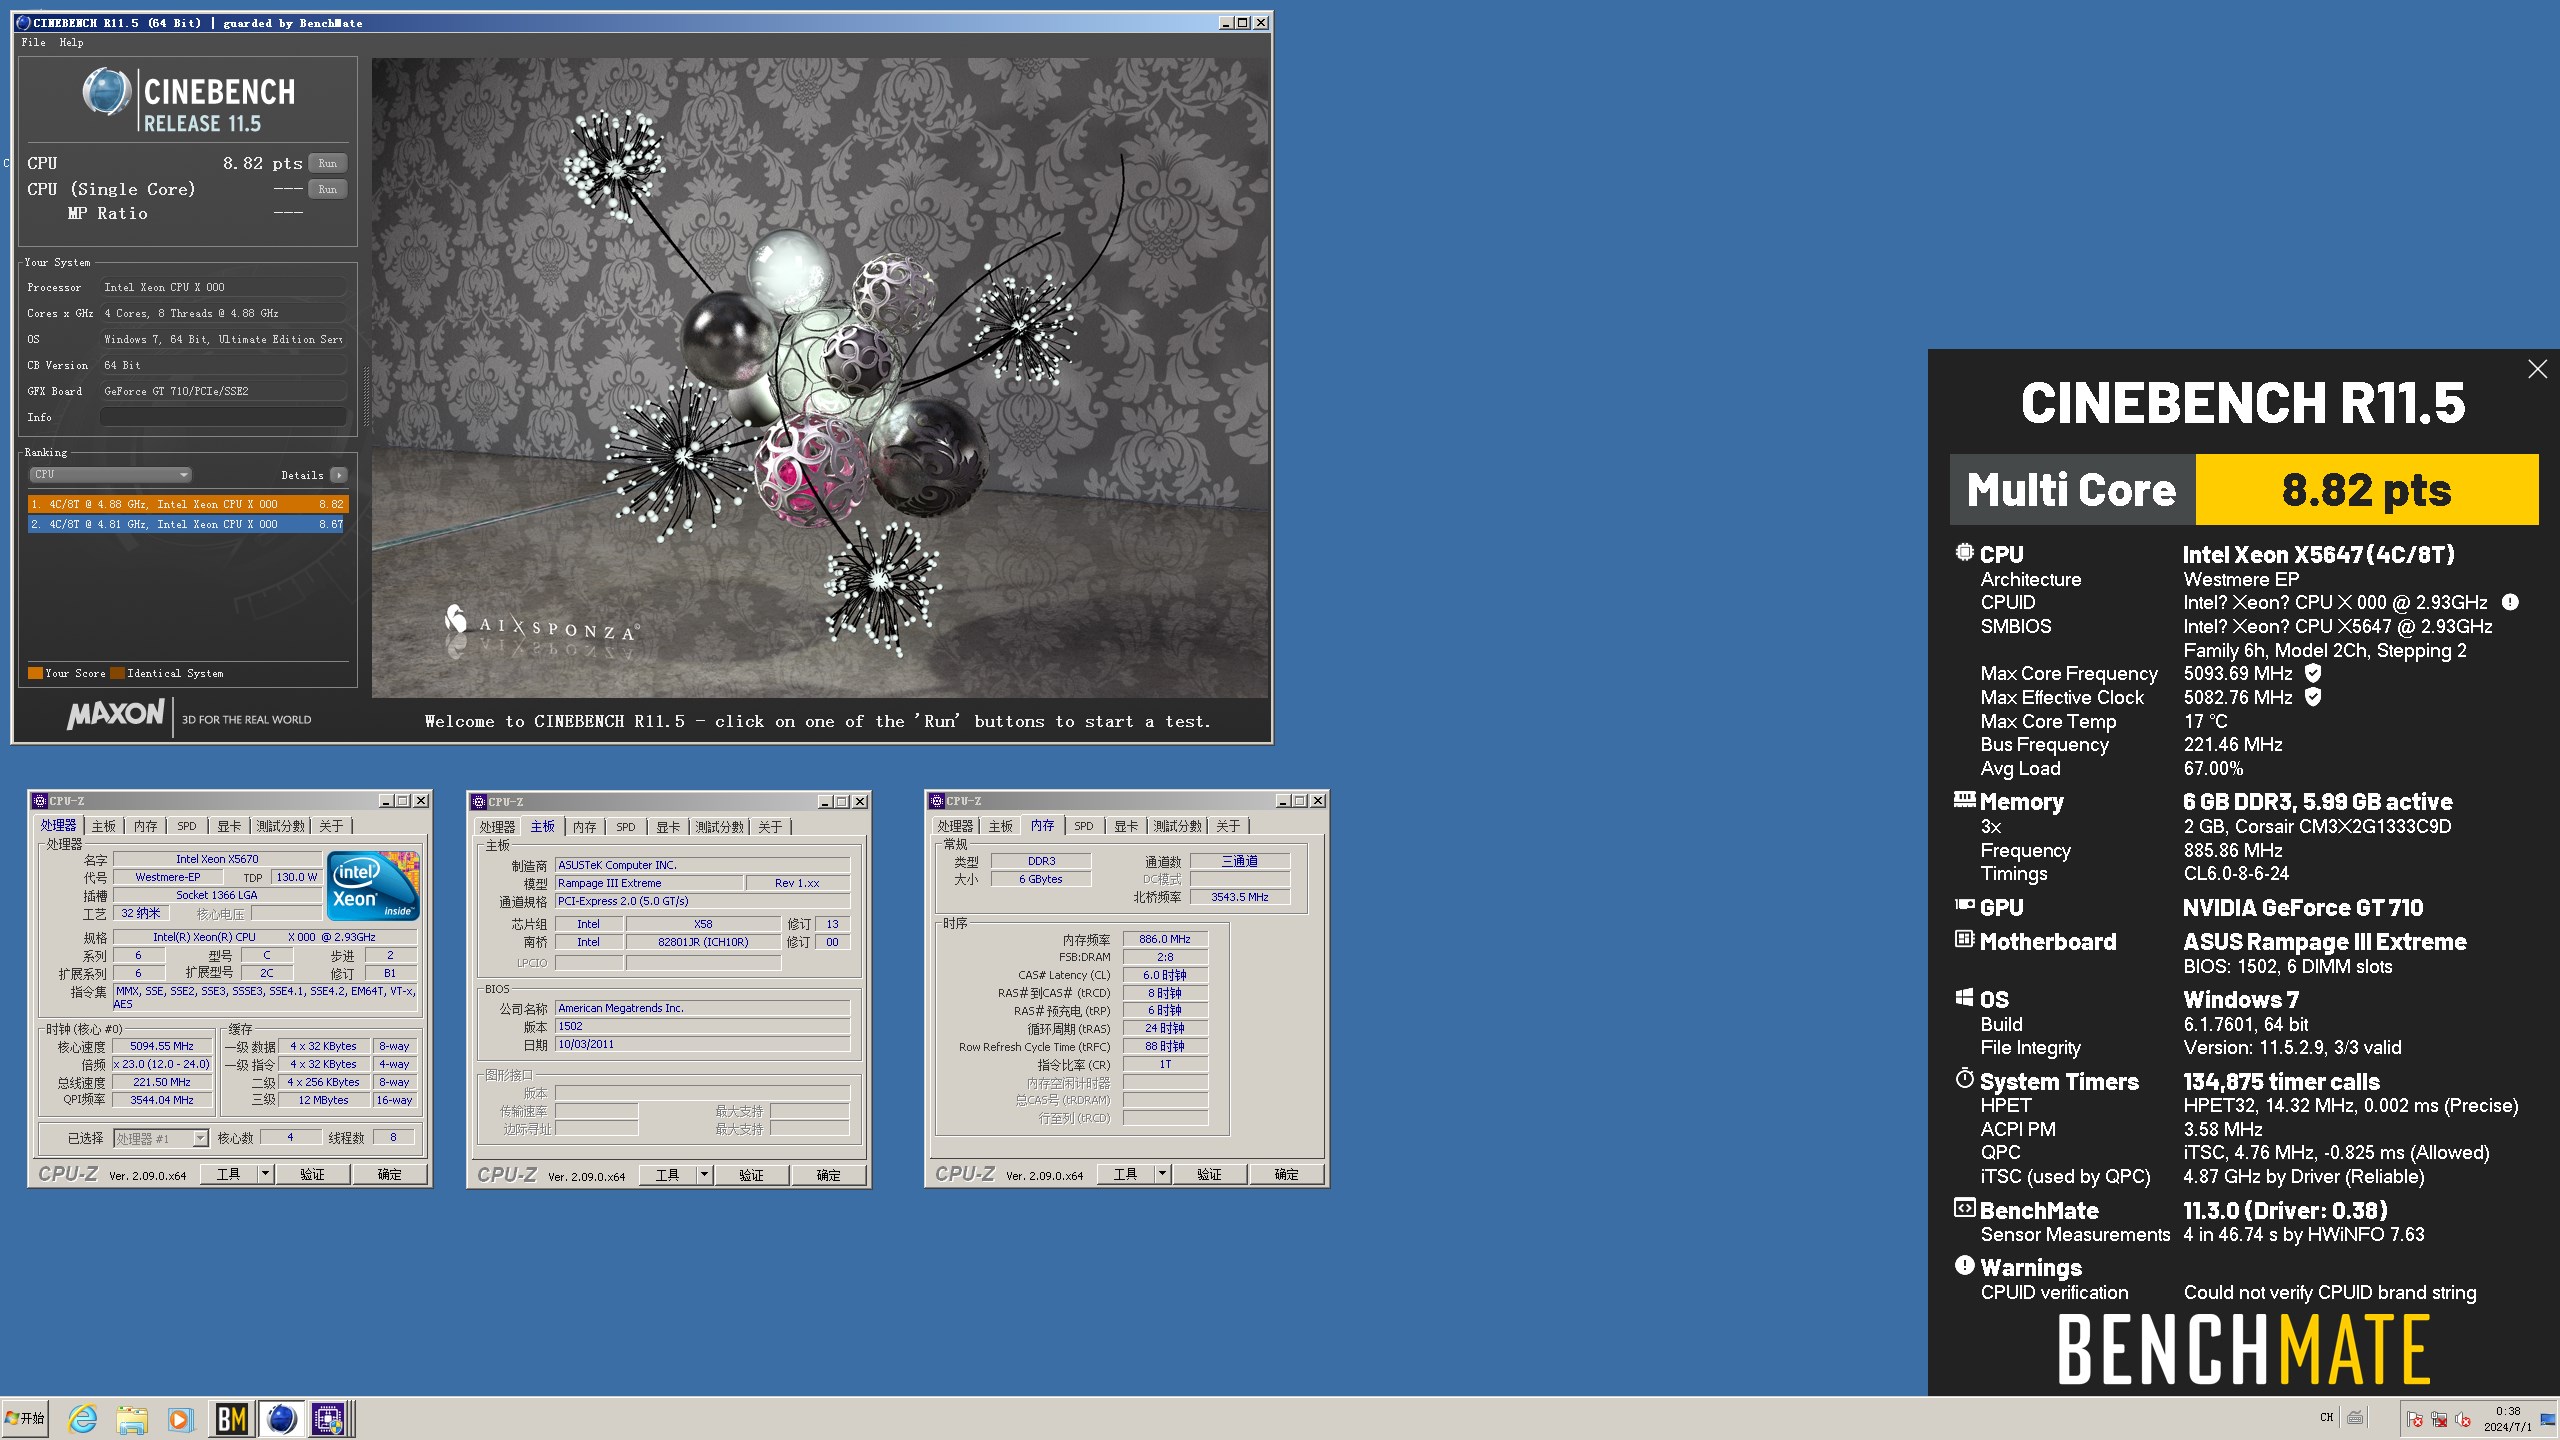Viewport: 2560px width, 1440px height.
Task: Open the Cinebench Help menu
Action: point(71,42)
